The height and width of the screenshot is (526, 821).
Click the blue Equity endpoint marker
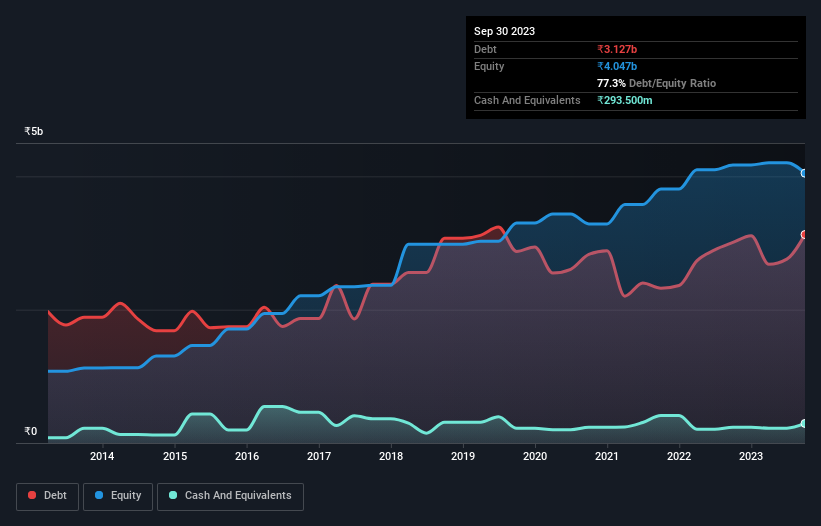[804, 173]
